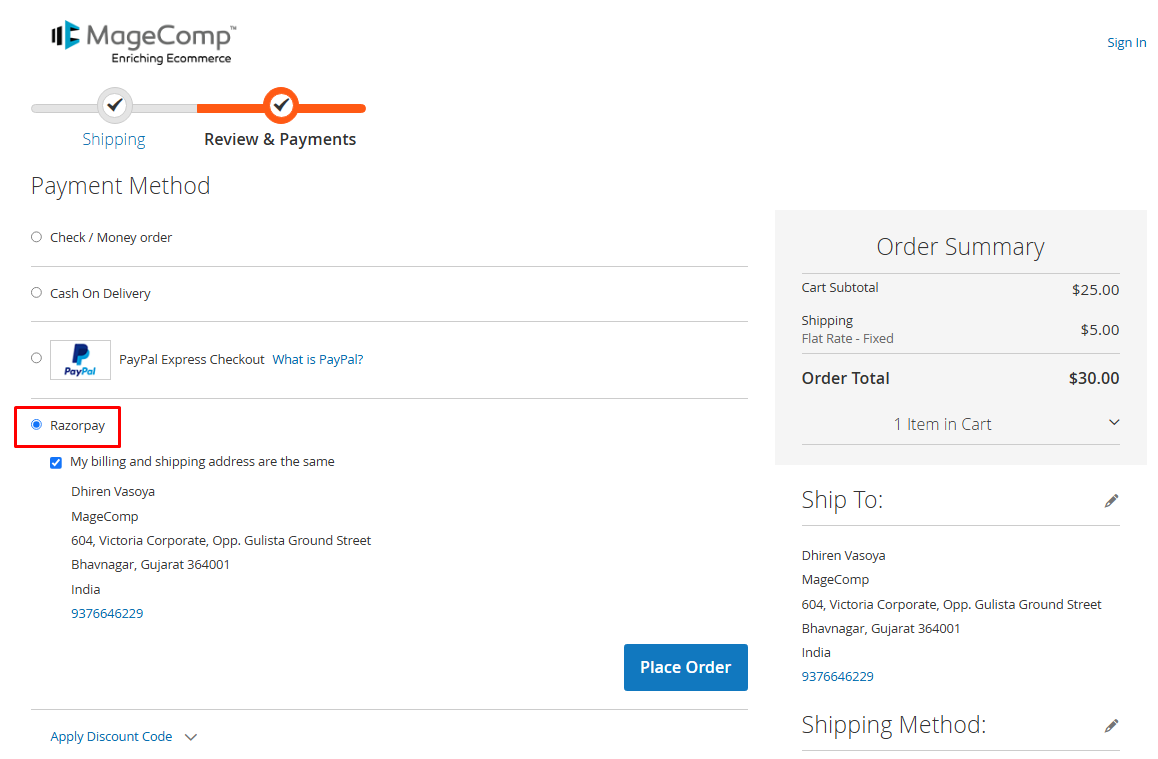Select Check / Money order payment
1158x759 pixels.
37,237
